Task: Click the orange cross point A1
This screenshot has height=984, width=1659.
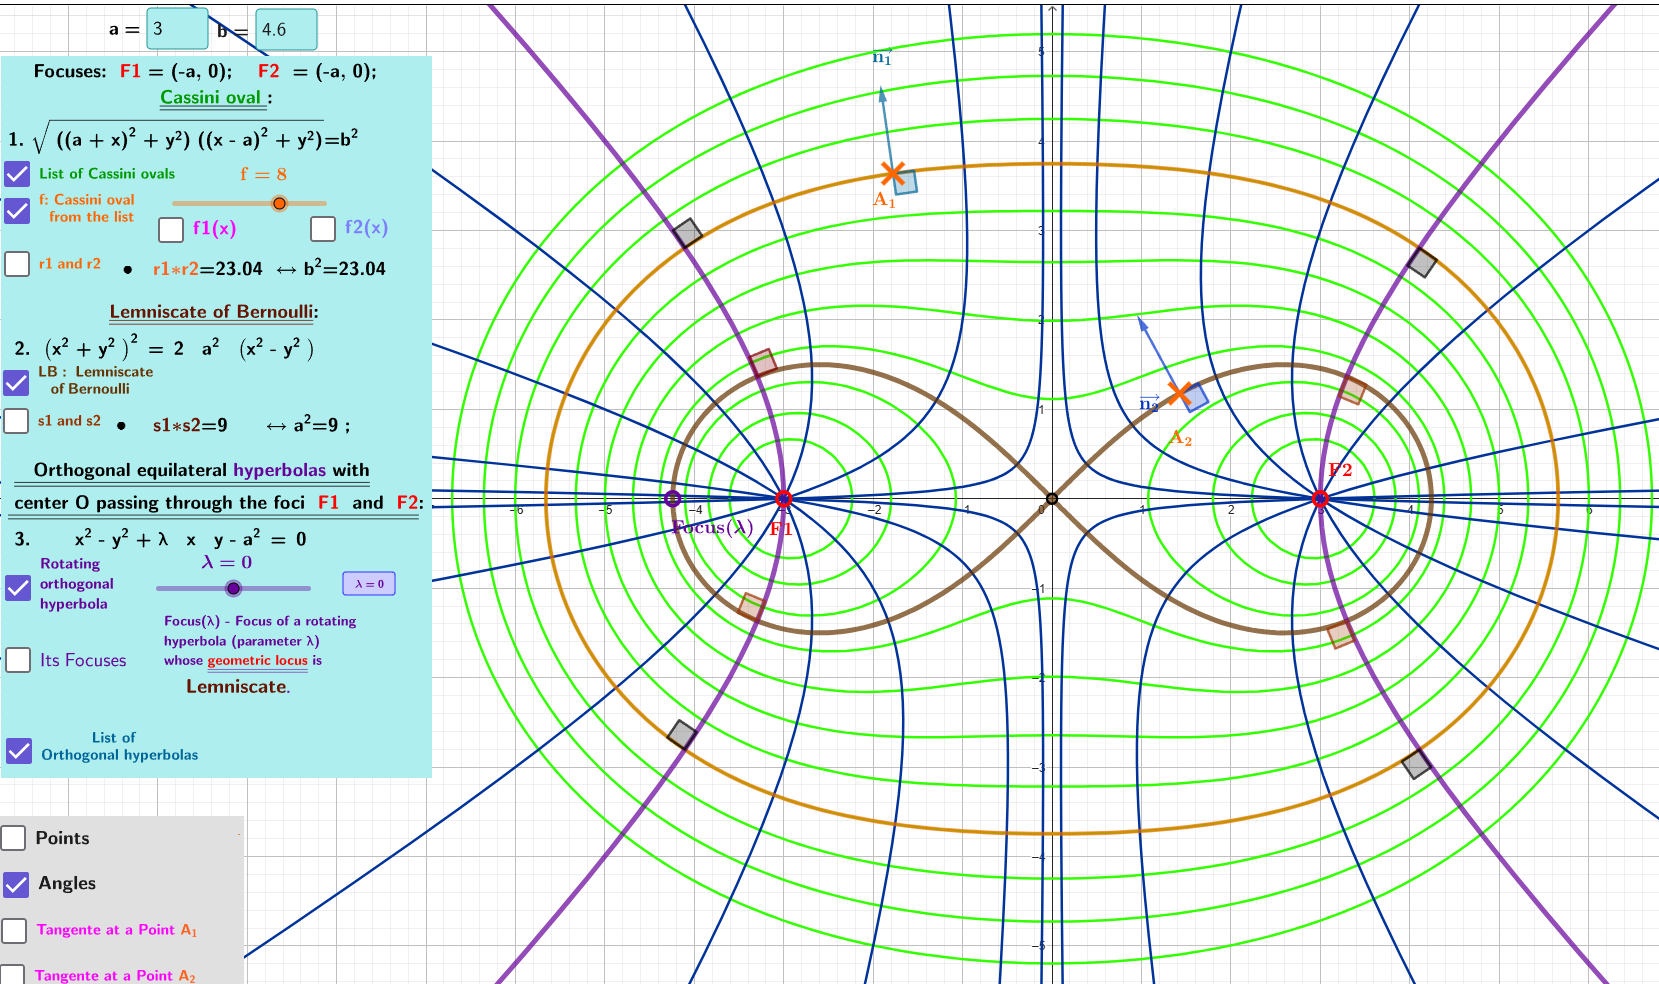Action: coord(892,174)
